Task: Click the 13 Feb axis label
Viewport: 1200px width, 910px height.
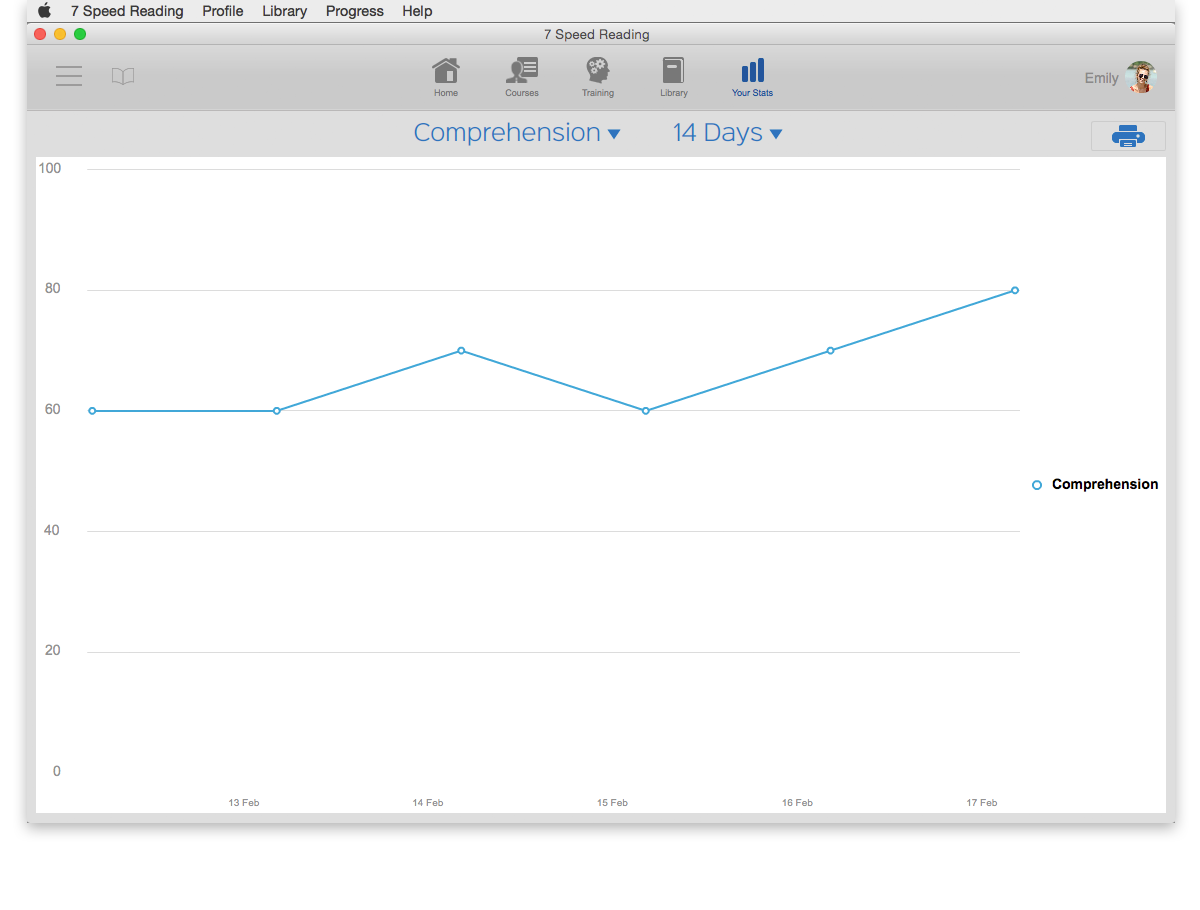Action: pos(244,803)
